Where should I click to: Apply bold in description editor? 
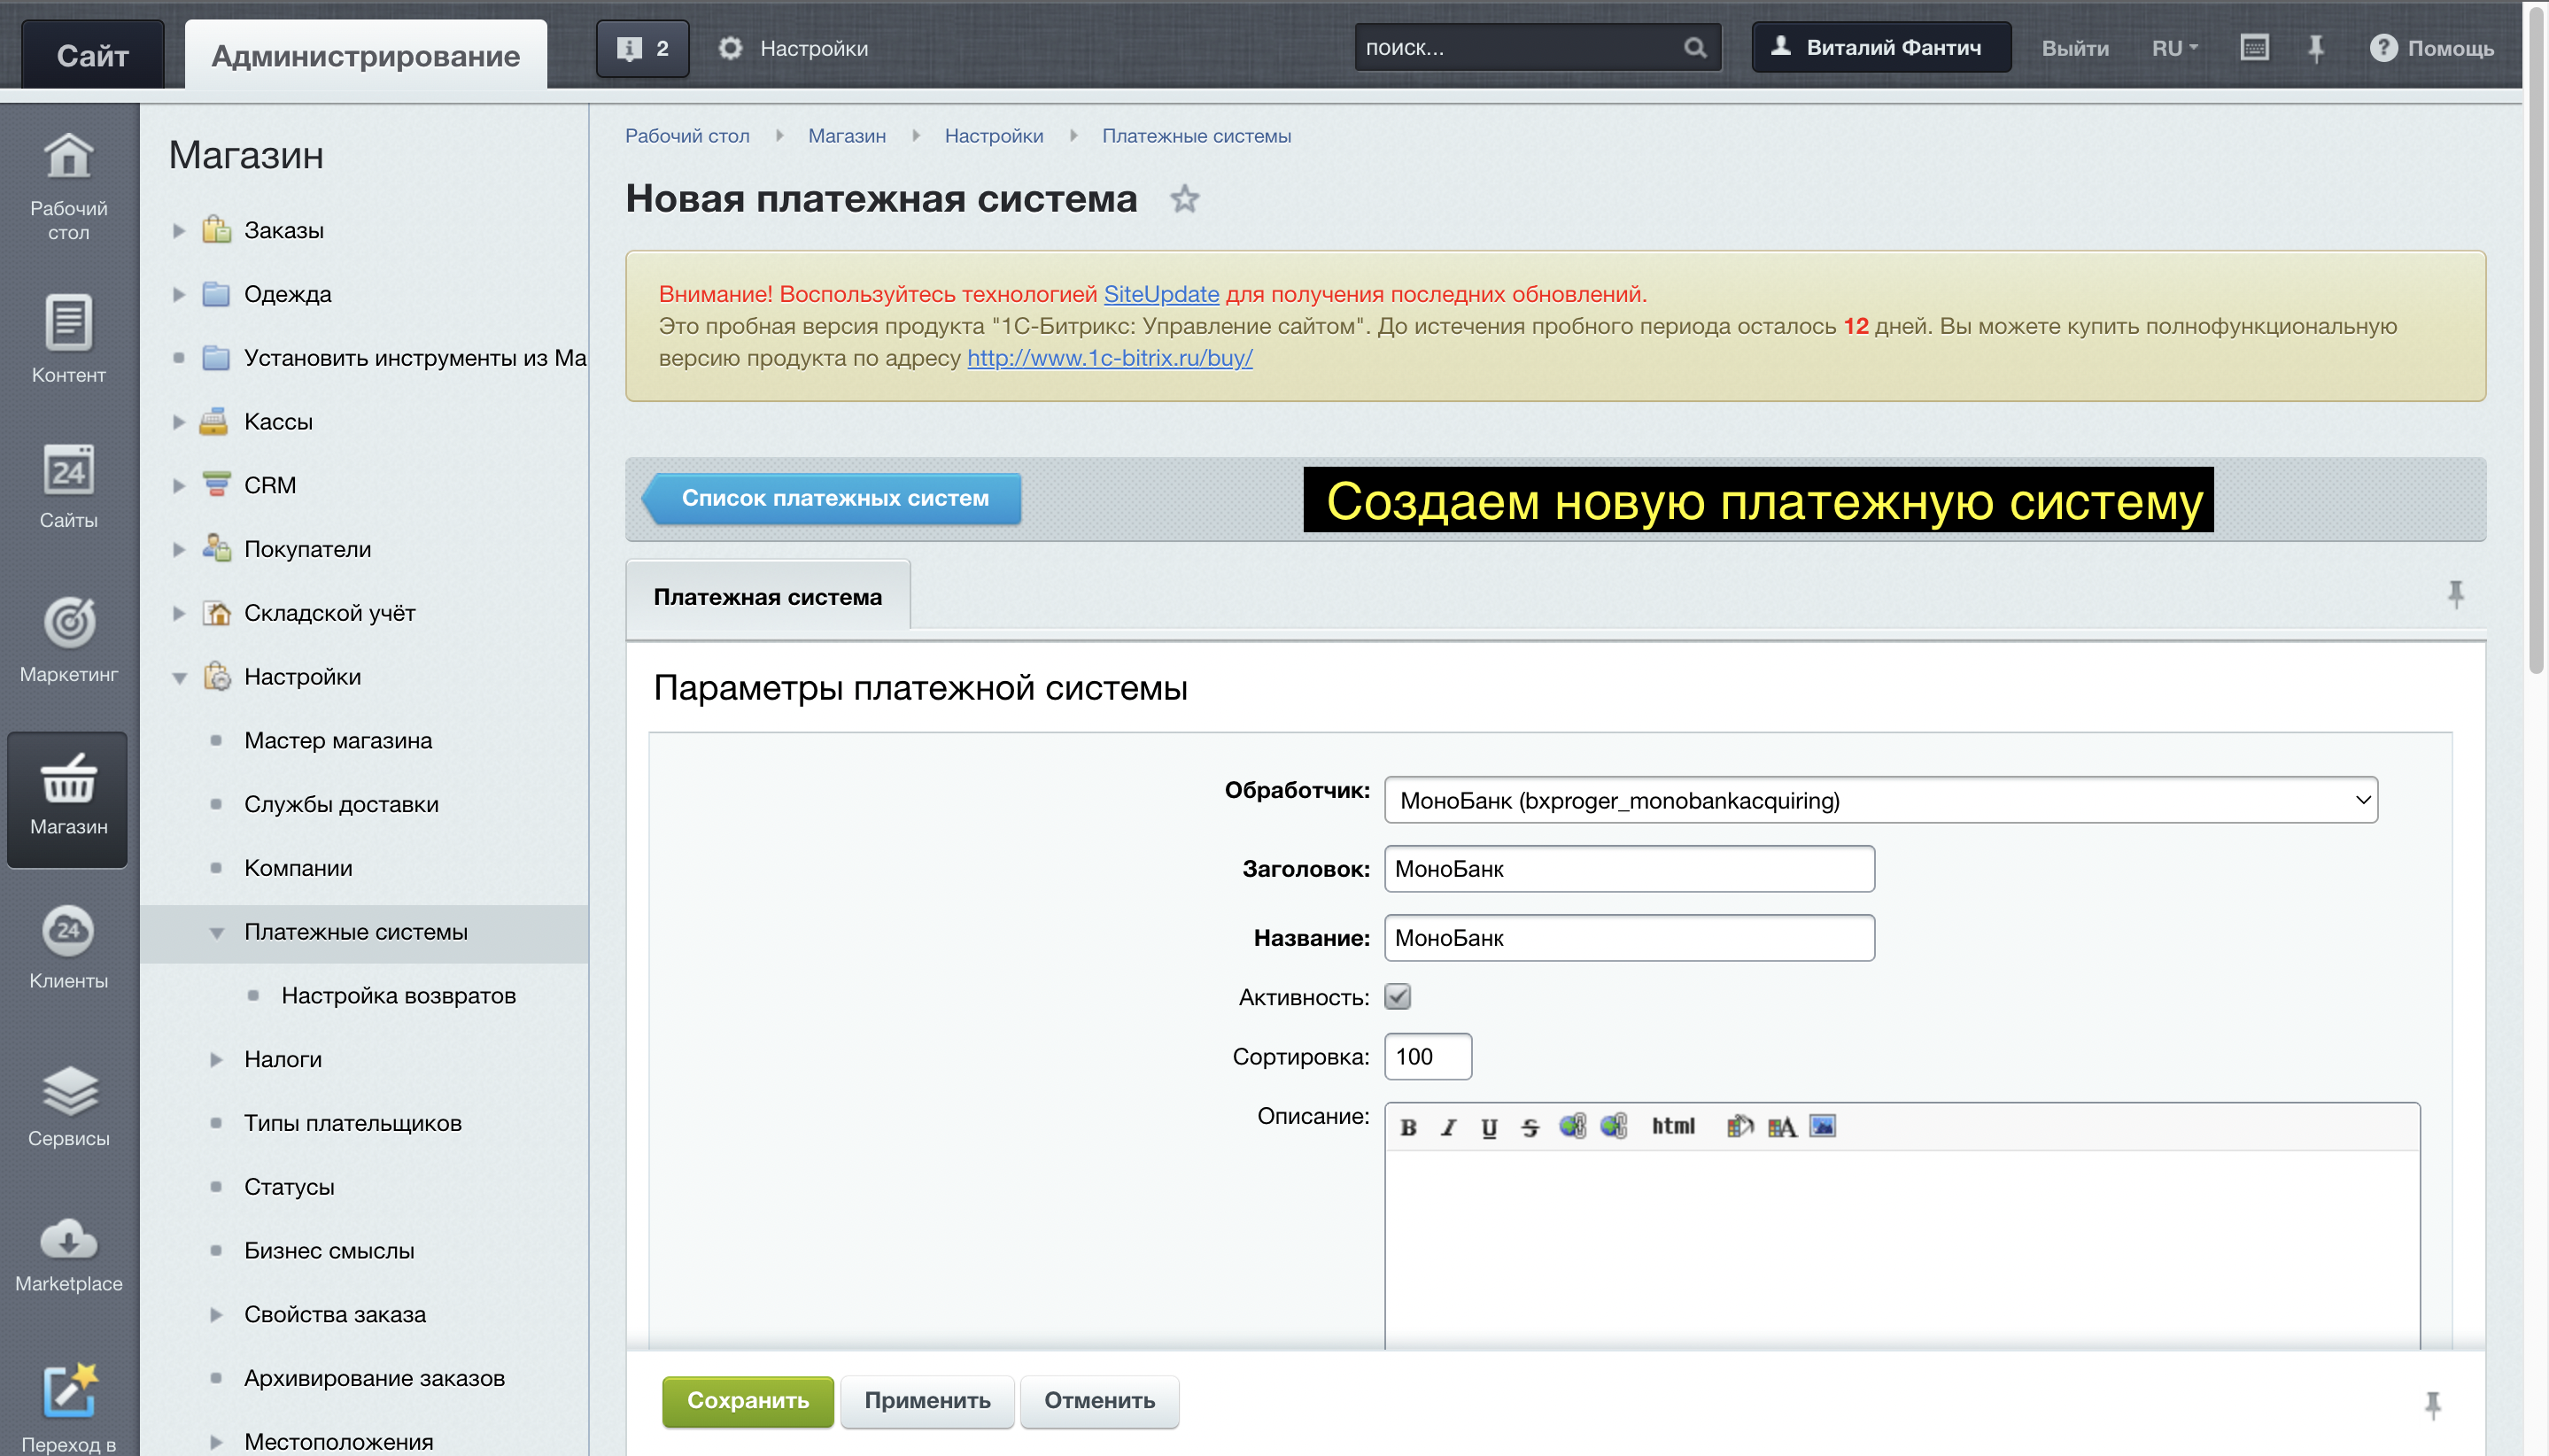click(1408, 1127)
